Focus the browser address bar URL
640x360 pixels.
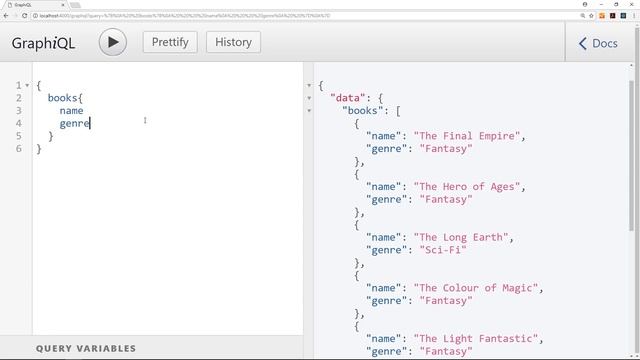point(185,16)
